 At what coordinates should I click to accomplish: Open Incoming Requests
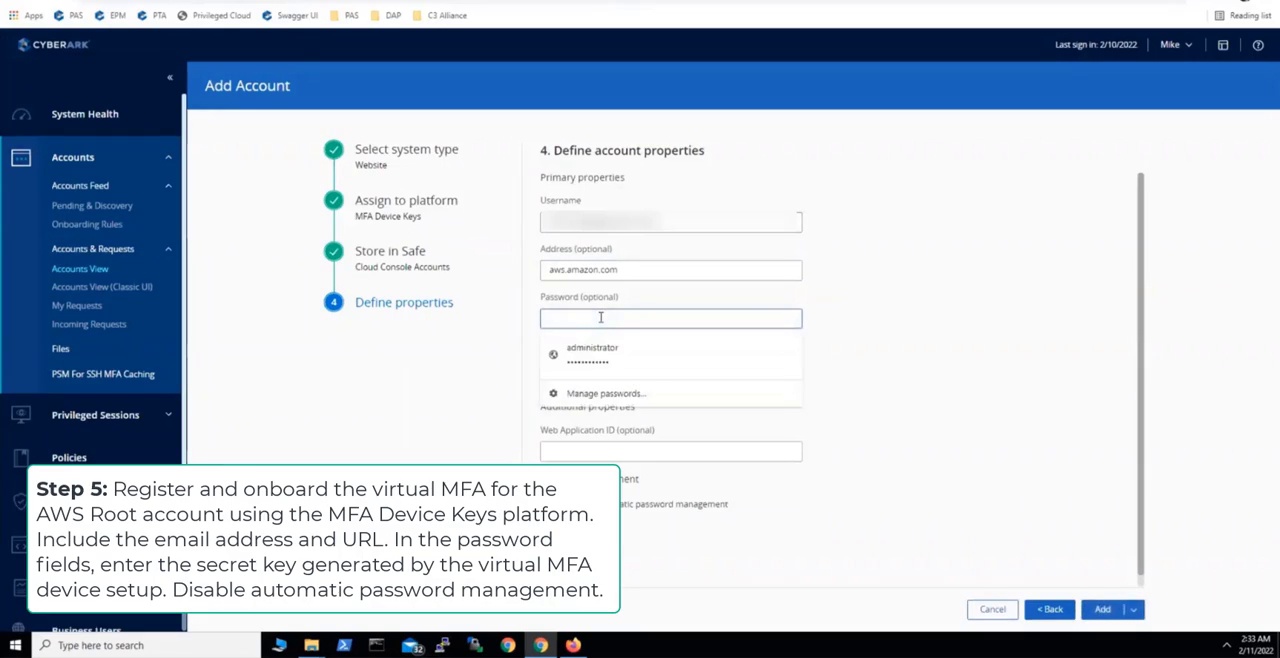click(x=89, y=324)
